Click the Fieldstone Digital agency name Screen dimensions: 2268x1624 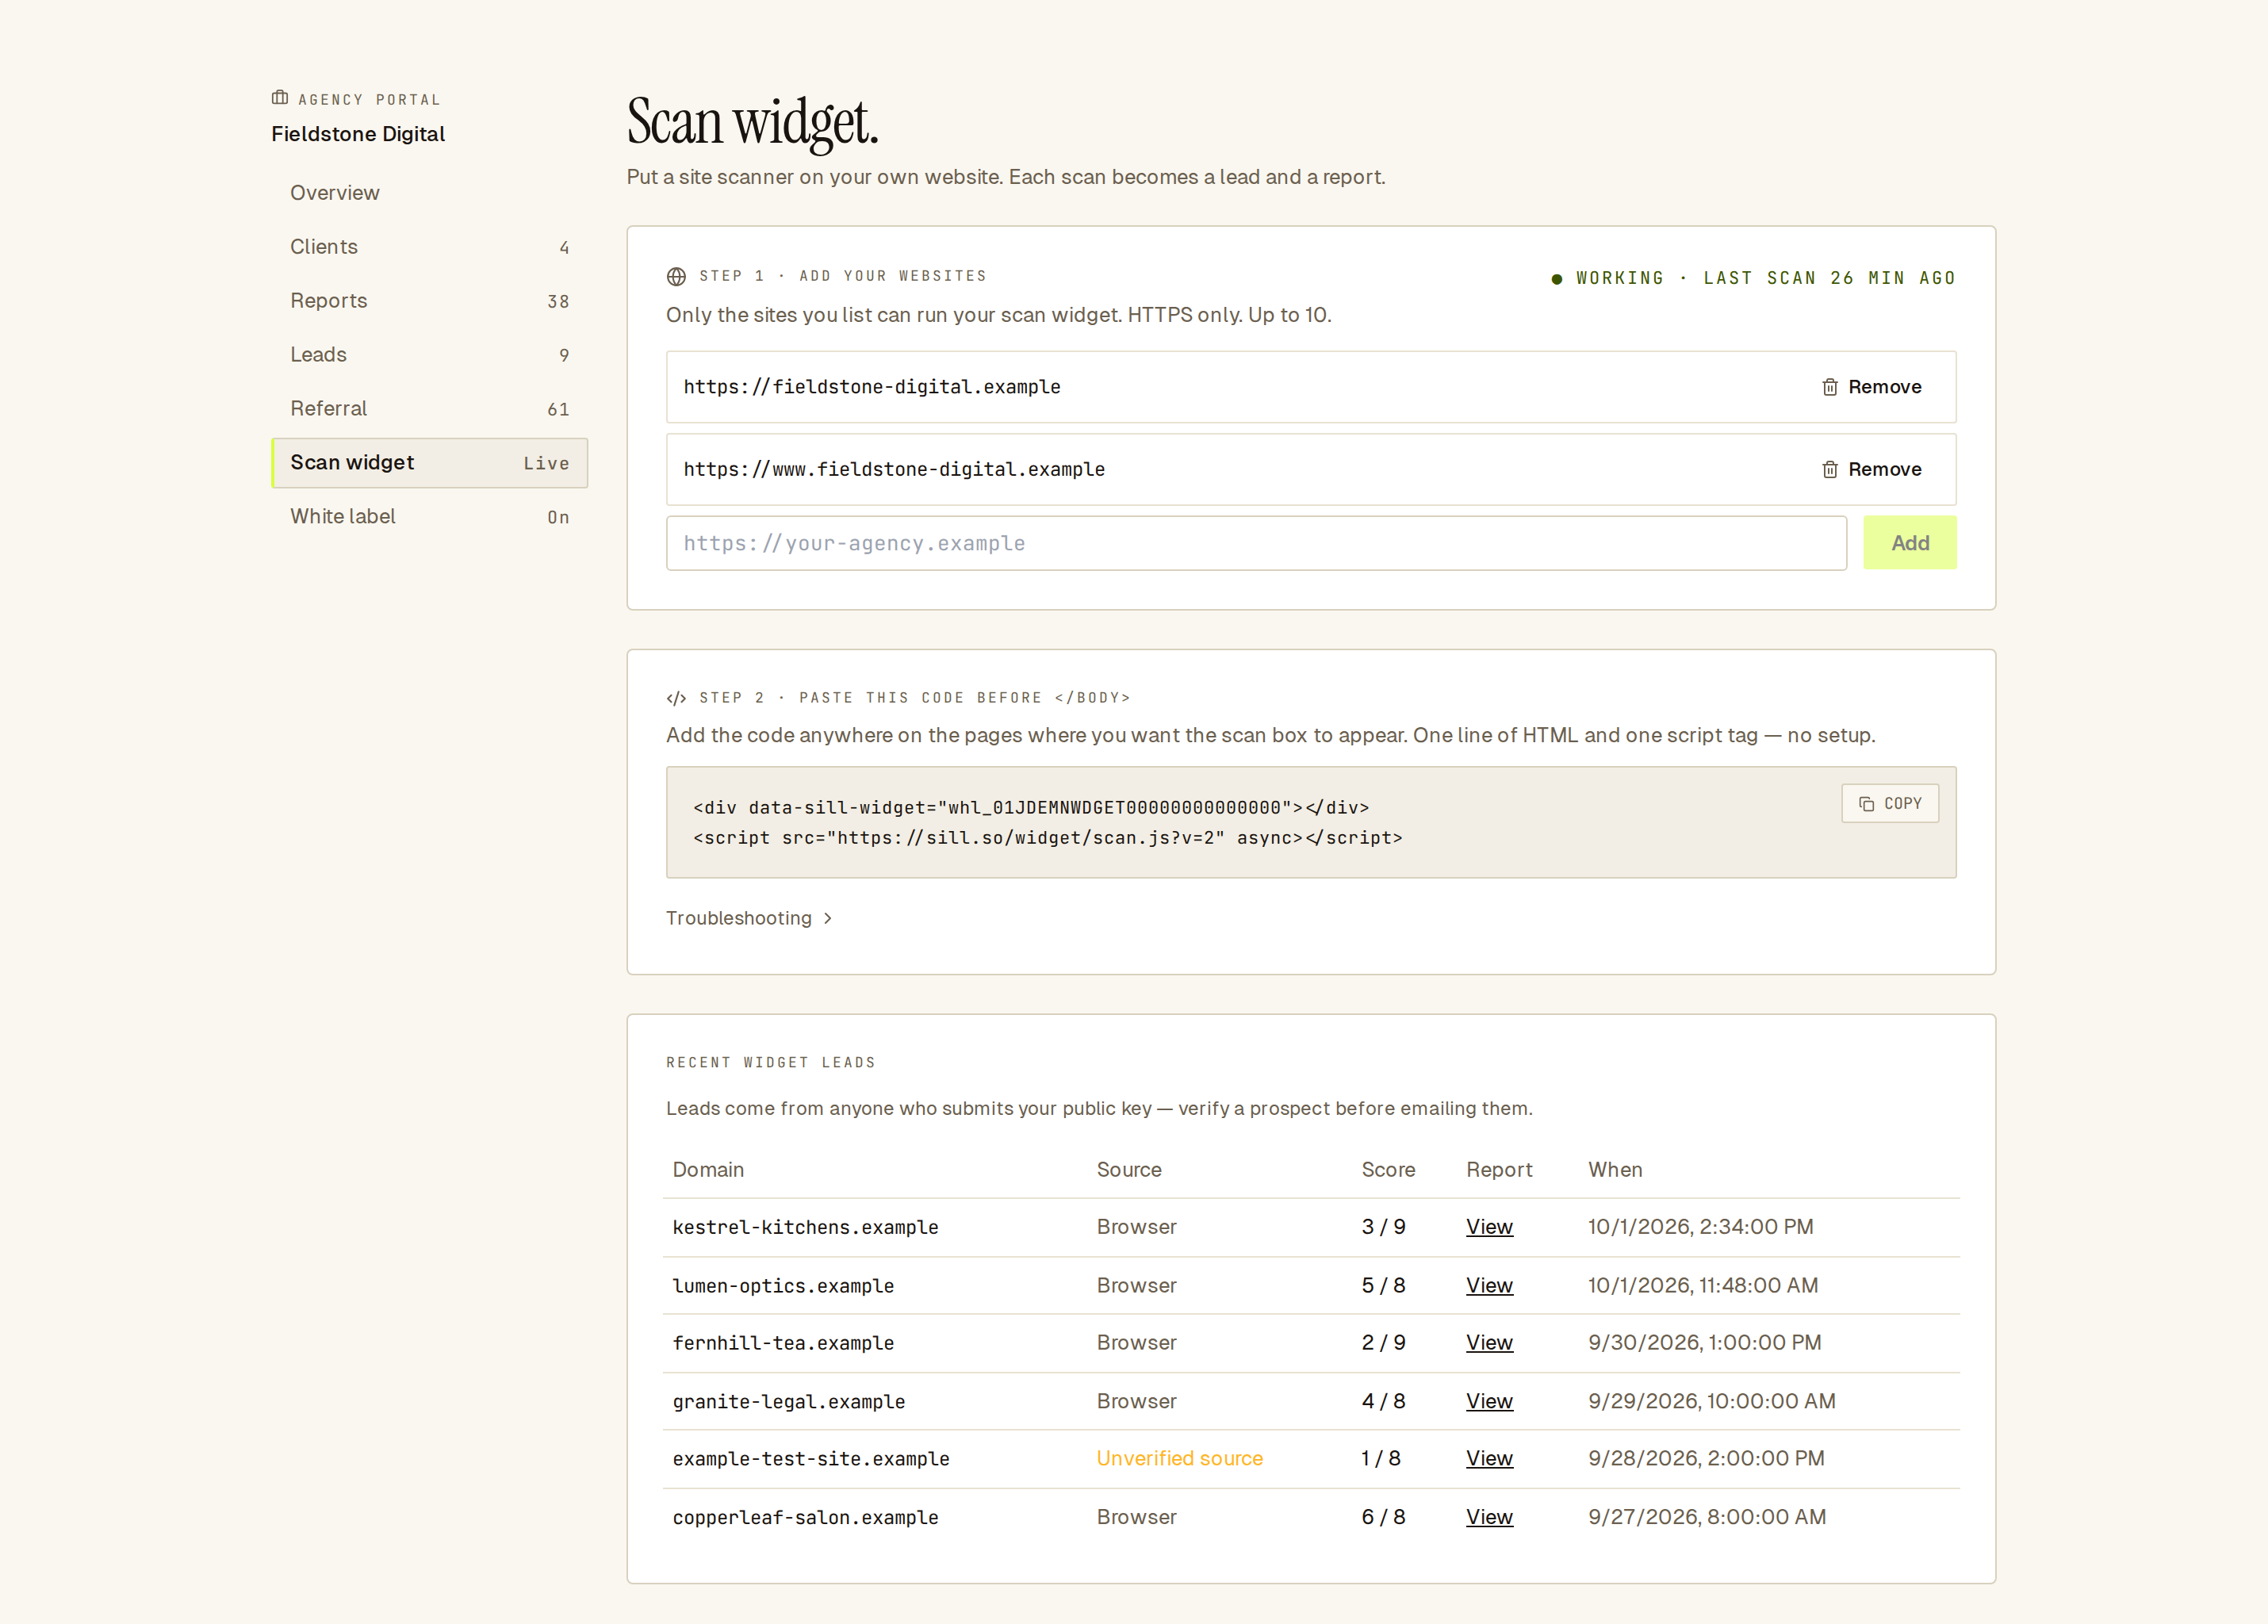click(x=358, y=134)
